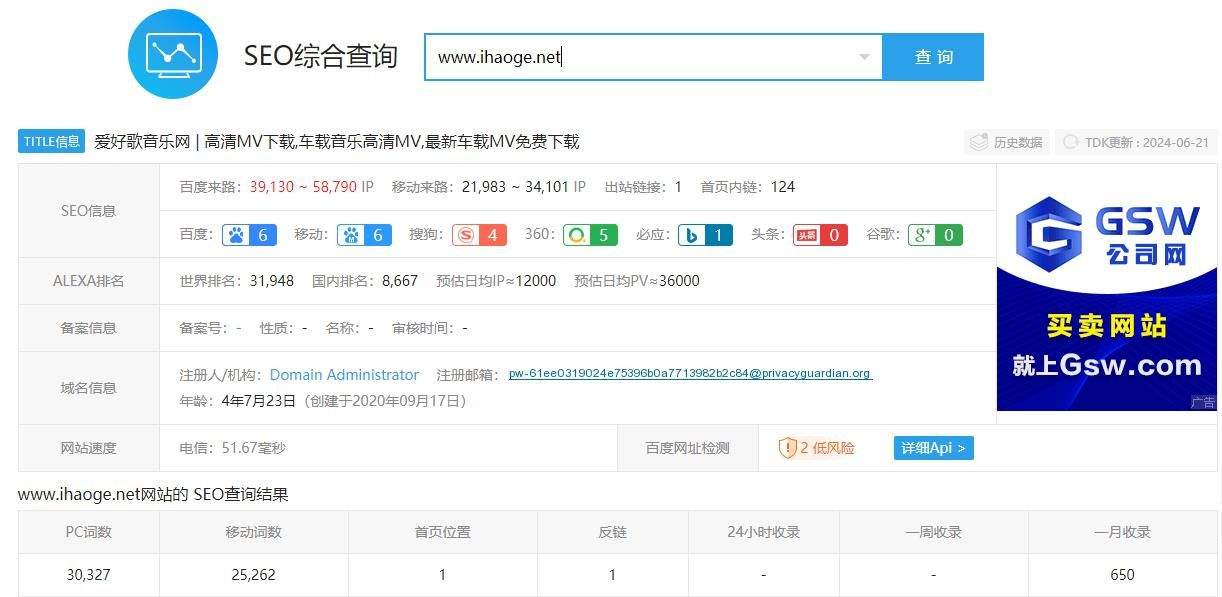Click the 首页位置 column header

pyautogui.click(x=443, y=532)
